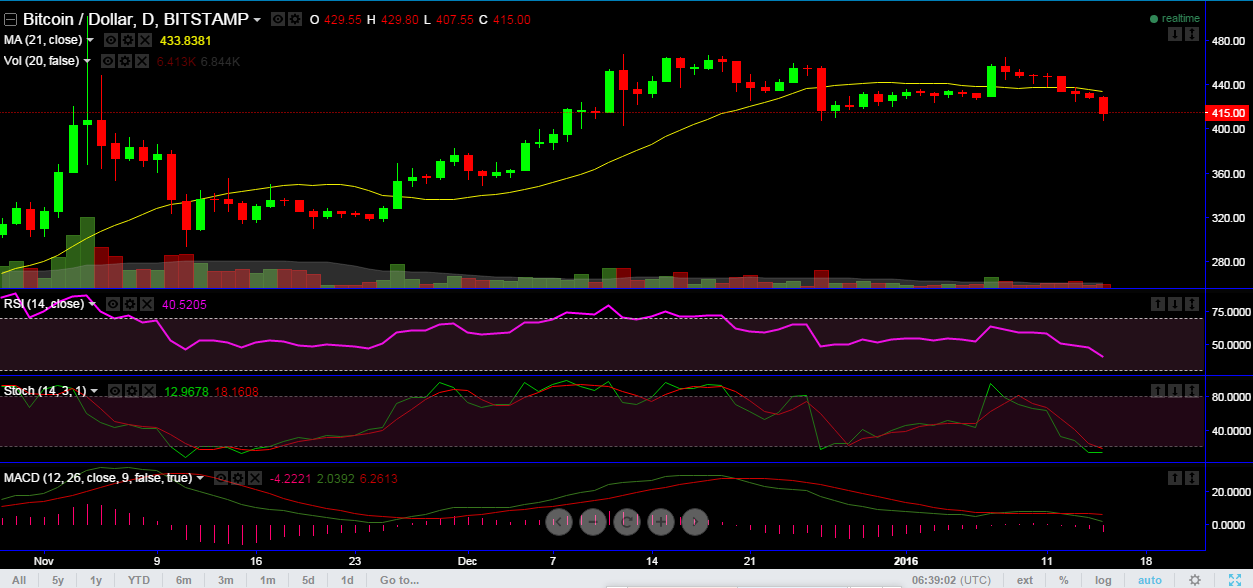This screenshot has width=1253, height=588.
Task: Expand the MA (21, close) dropdown arrow
Action: point(91,40)
